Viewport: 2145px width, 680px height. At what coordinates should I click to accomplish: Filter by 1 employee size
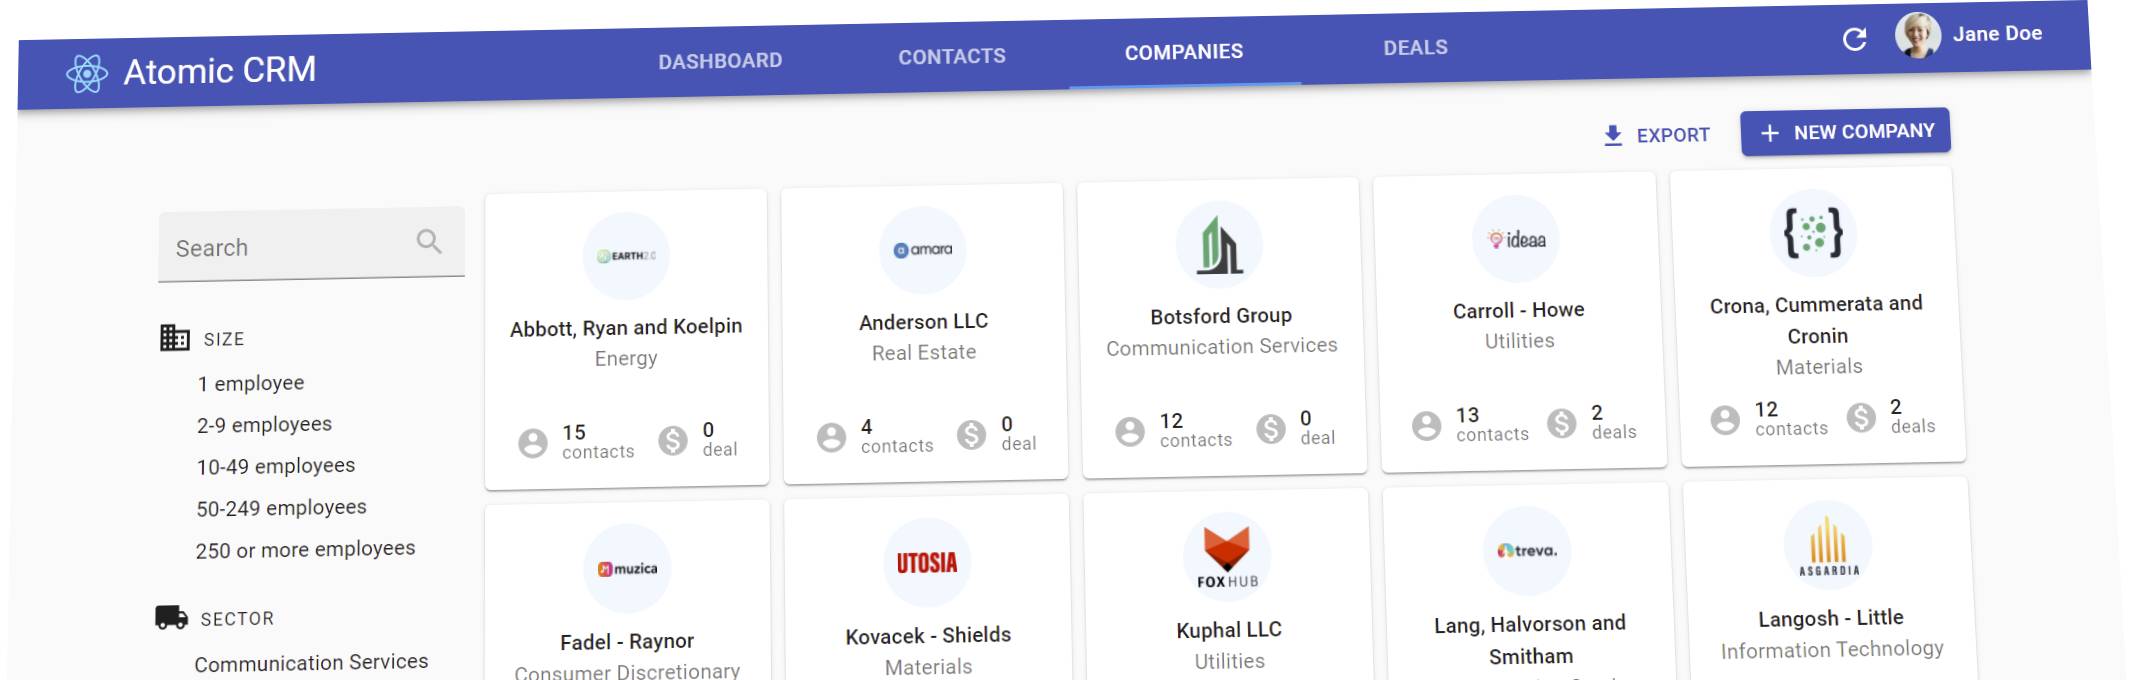(x=251, y=383)
